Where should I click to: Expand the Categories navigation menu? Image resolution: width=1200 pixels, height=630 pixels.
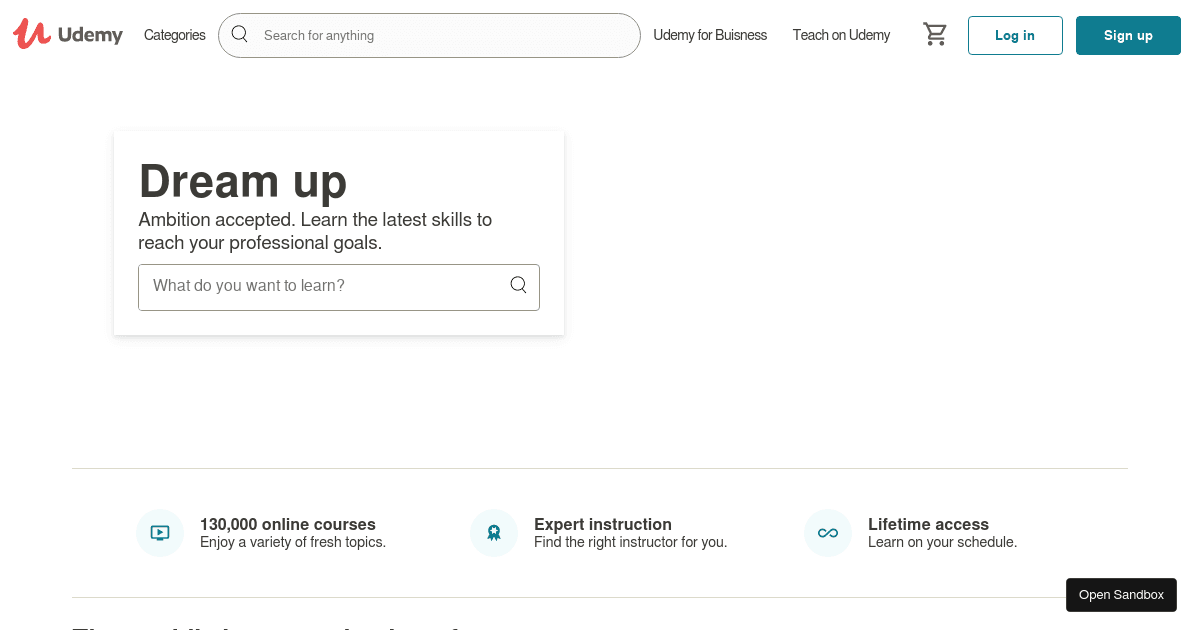tap(174, 35)
